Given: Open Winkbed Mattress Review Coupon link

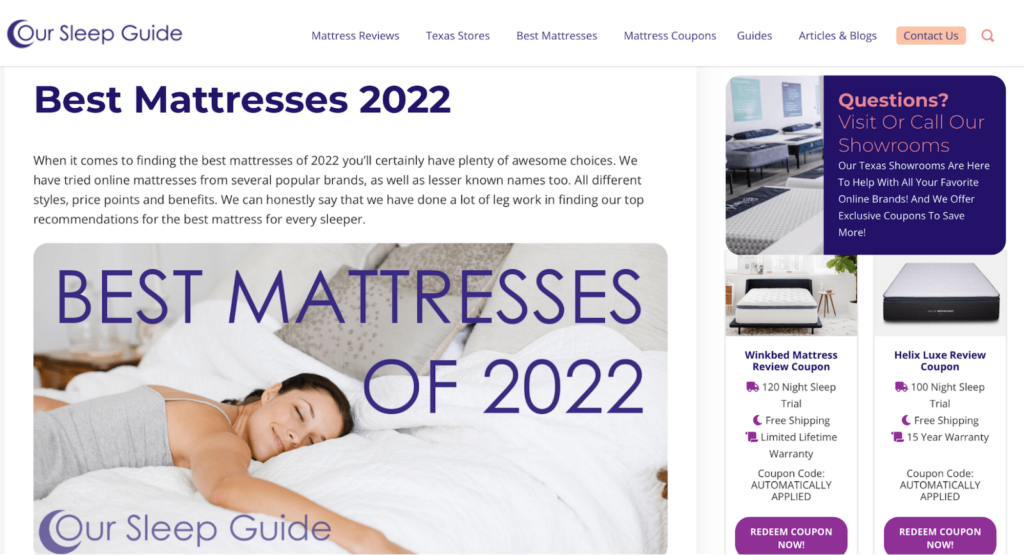Looking at the screenshot, I should point(791,361).
